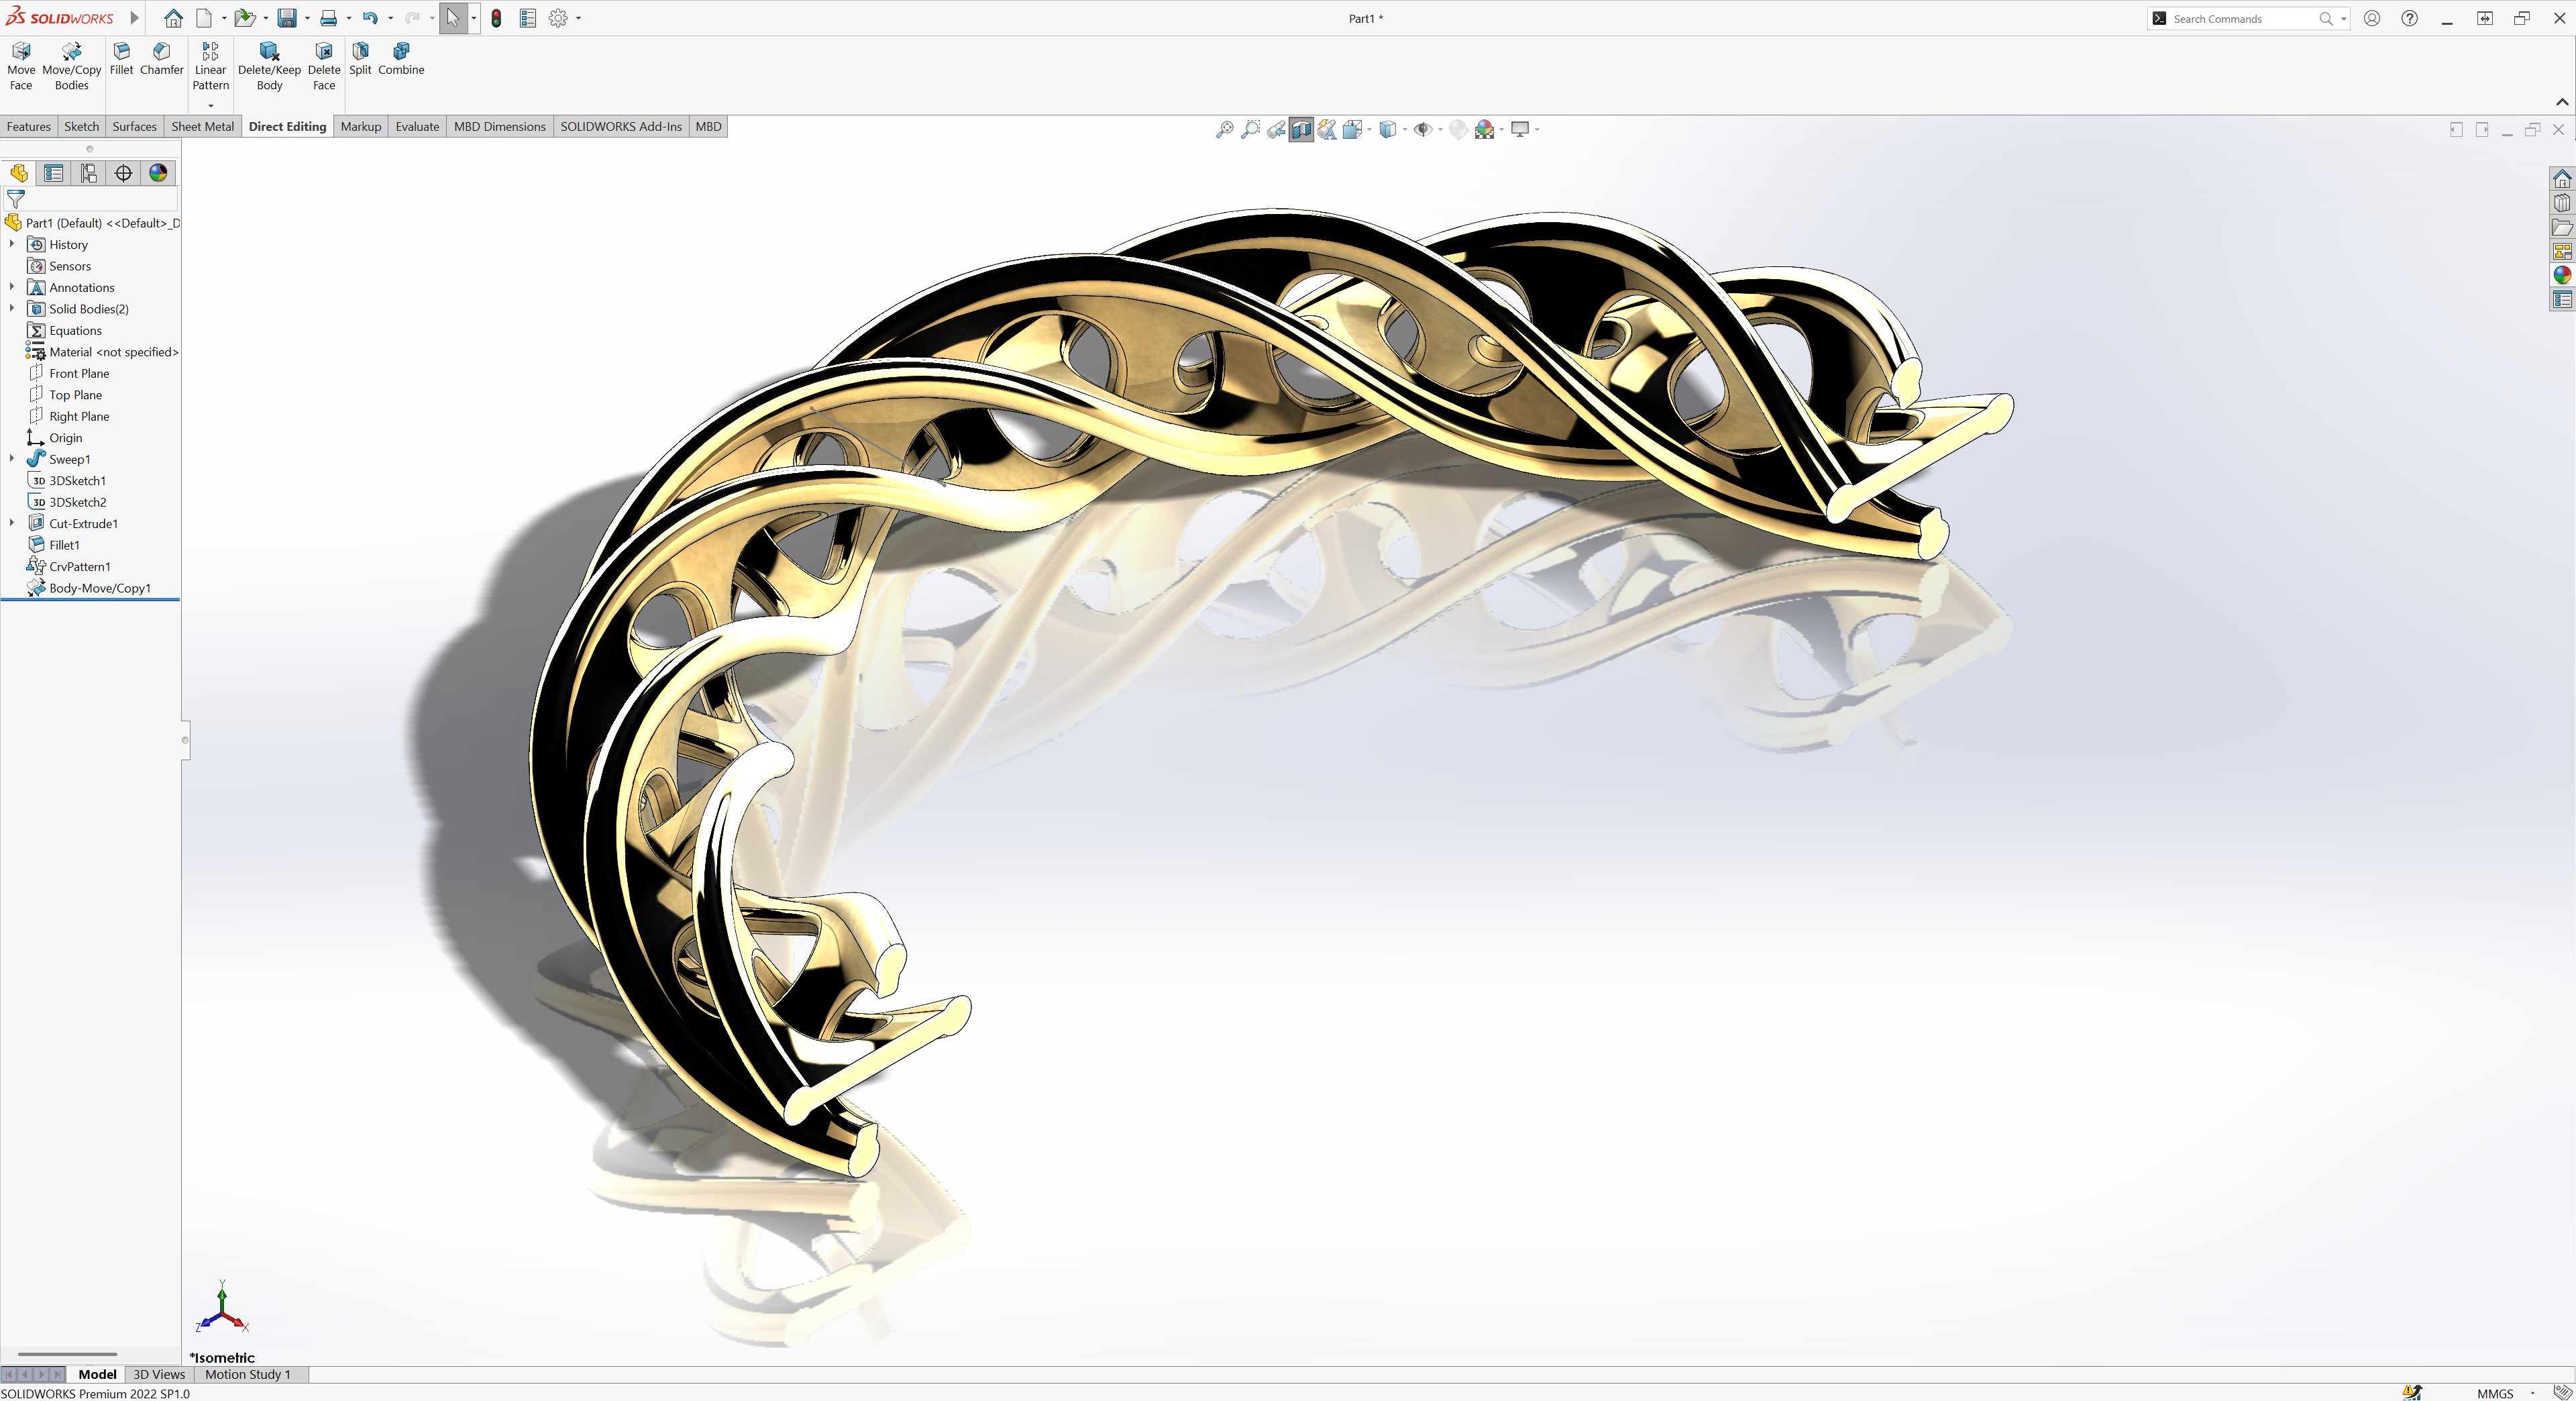2576x1401 pixels.
Task: Open the Apply Scene dropdown arrow
Action: point(1501,129)
